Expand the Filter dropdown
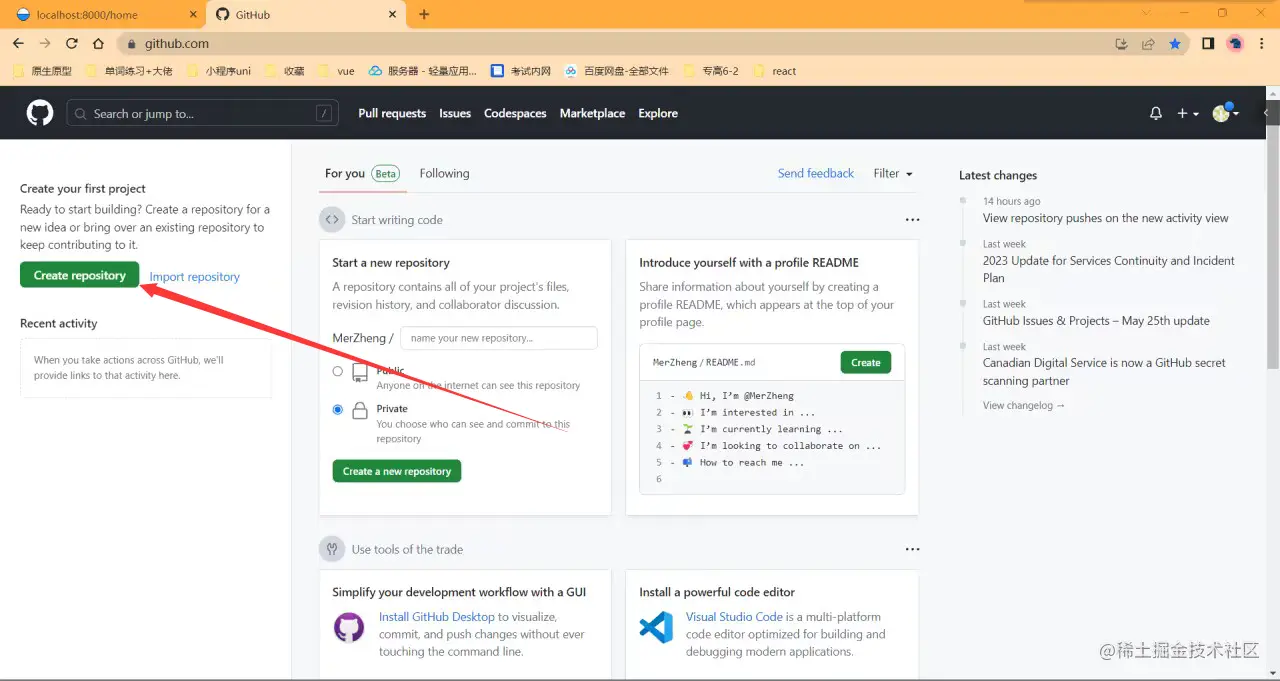This screenshot has height=681, width=1280. [x=893, y=173]
